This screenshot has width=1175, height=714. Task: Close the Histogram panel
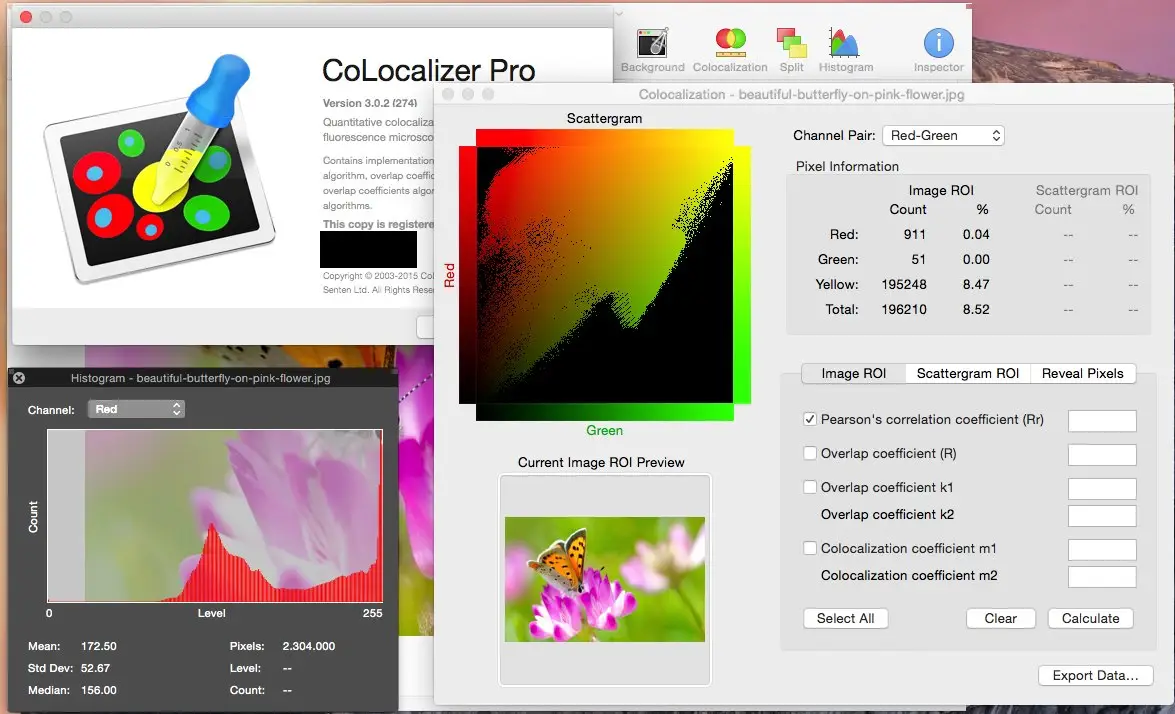point(19,378)
